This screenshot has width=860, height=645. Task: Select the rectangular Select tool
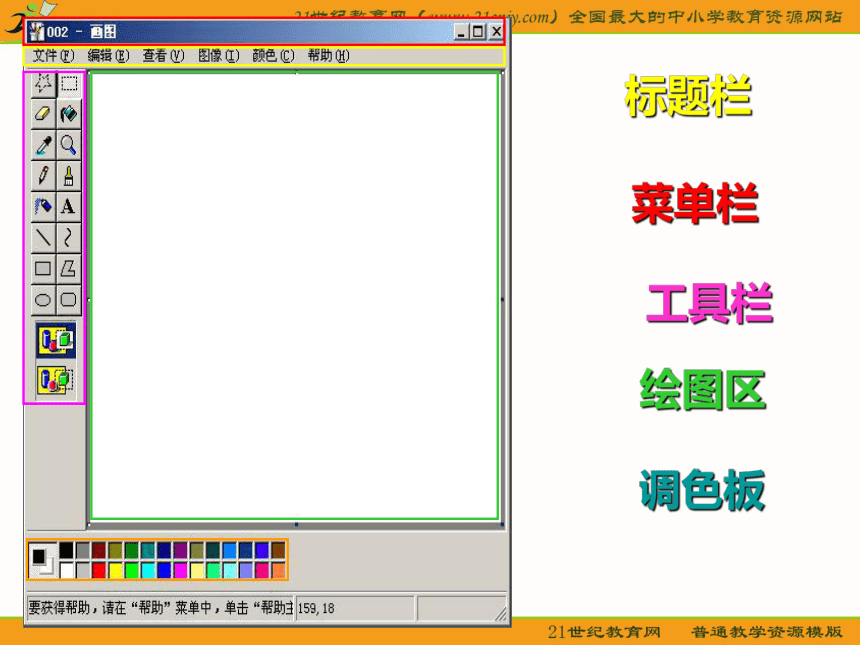[x=69, y=84]
